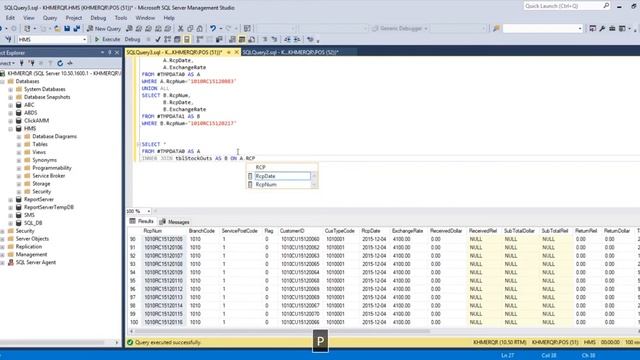Click the ExchangeRate column header
640x360 pixels.
pyautogui.click(x=407, y=231)
